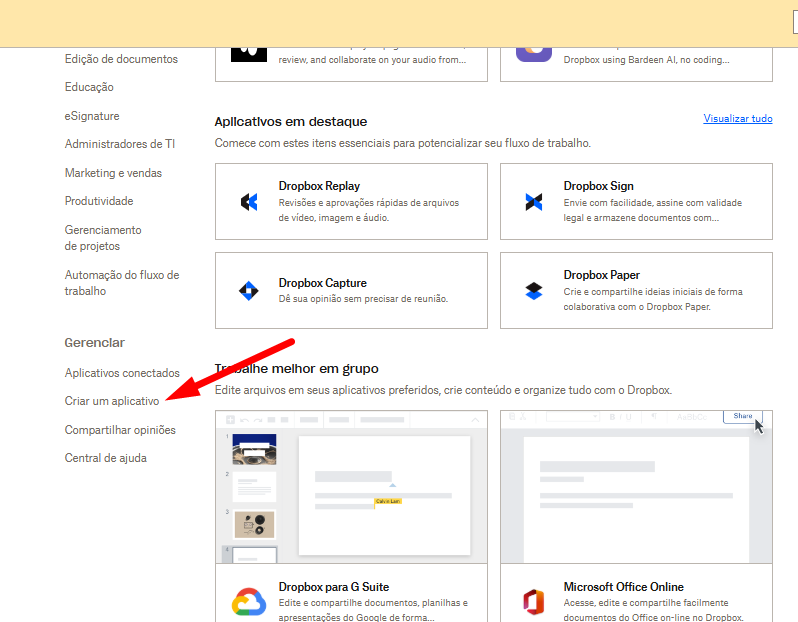The width and height of the screenshot is (798, 622).
Task: Open Compartilhar opiniões link
Action: click(120, 430)
